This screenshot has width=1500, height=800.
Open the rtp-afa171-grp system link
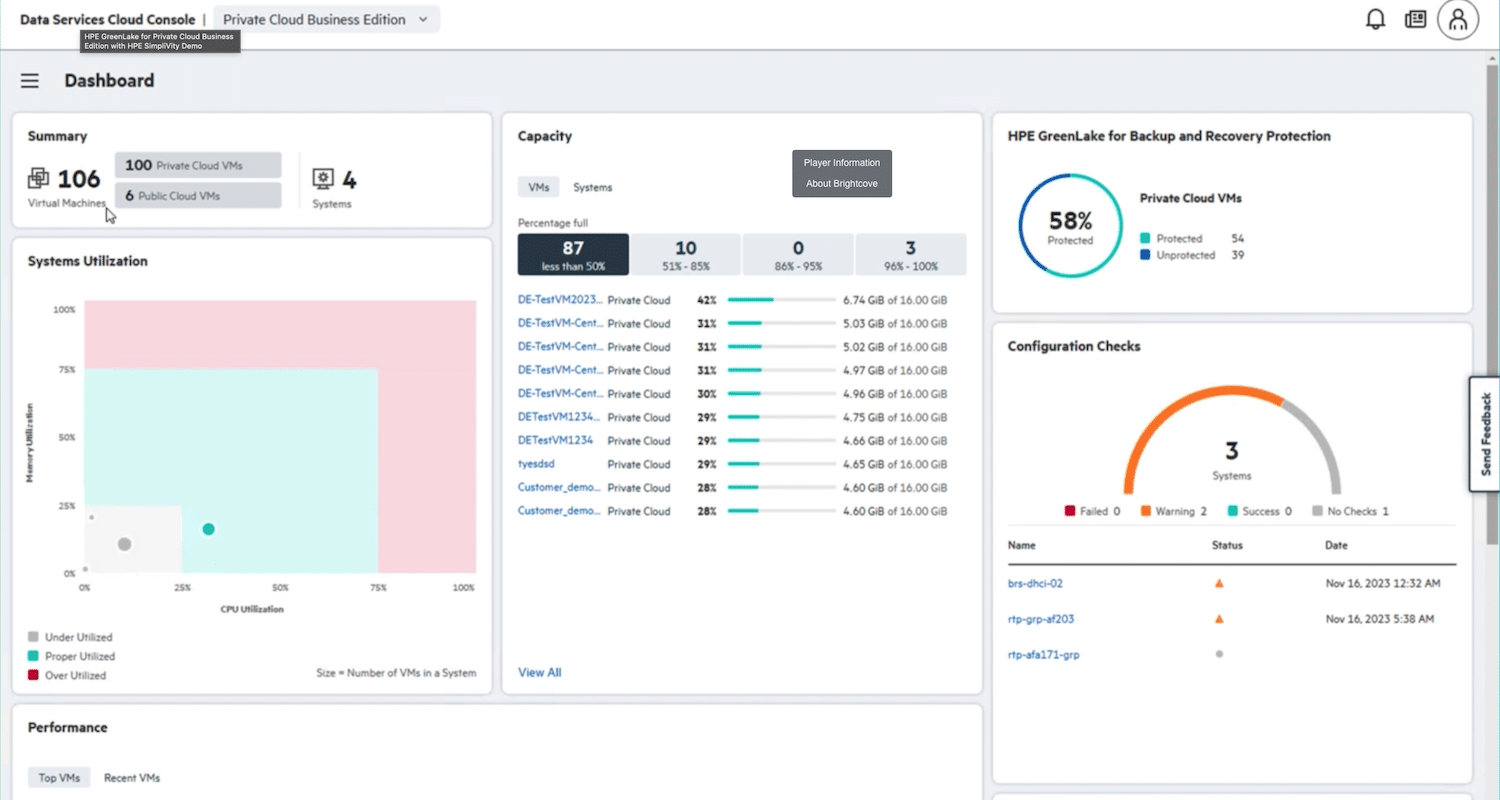(1044, 654)
